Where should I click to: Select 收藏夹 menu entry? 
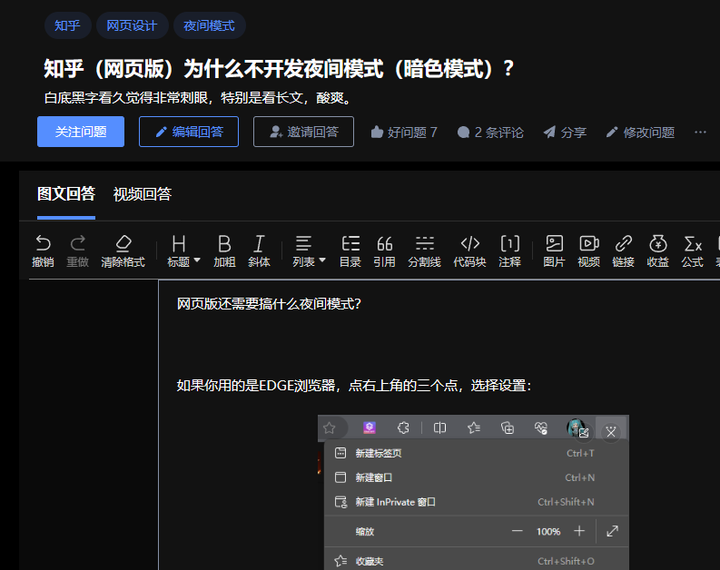pyautogui.click(x=476, y=561)
